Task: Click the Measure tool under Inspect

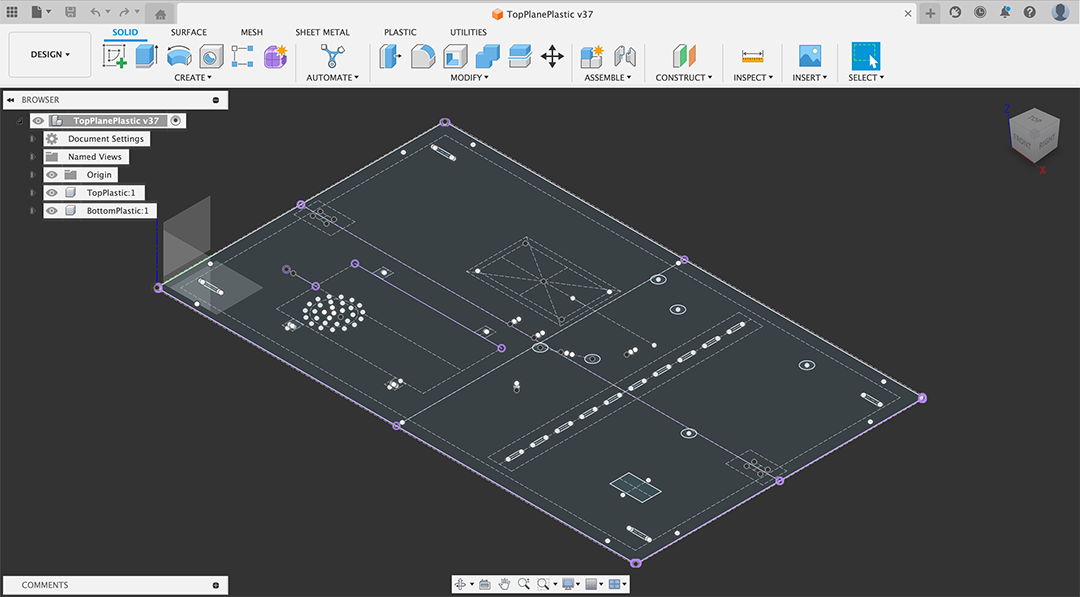Action: [752, 56]
